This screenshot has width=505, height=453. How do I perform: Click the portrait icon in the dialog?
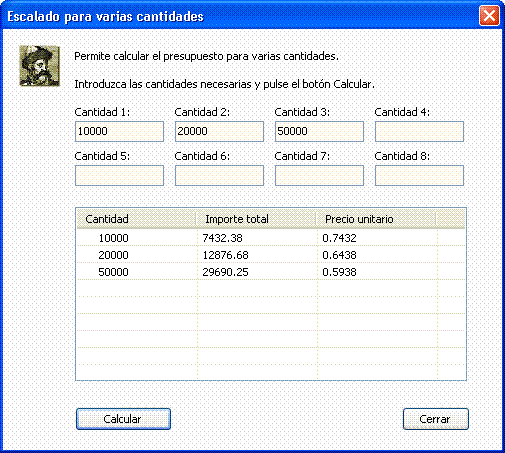40,66
